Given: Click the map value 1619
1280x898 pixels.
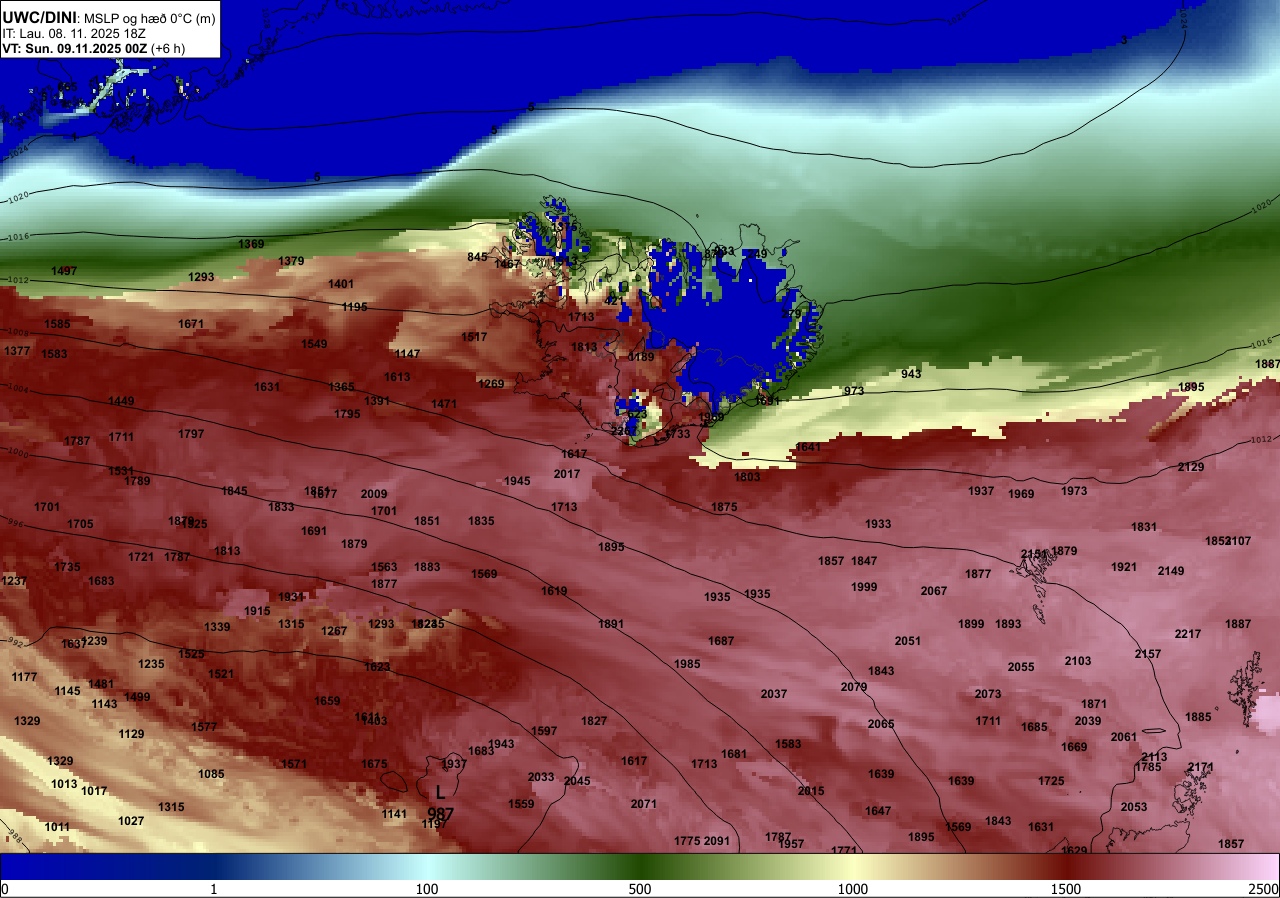Looking at the screenshot, I should (x=554, y=591).
